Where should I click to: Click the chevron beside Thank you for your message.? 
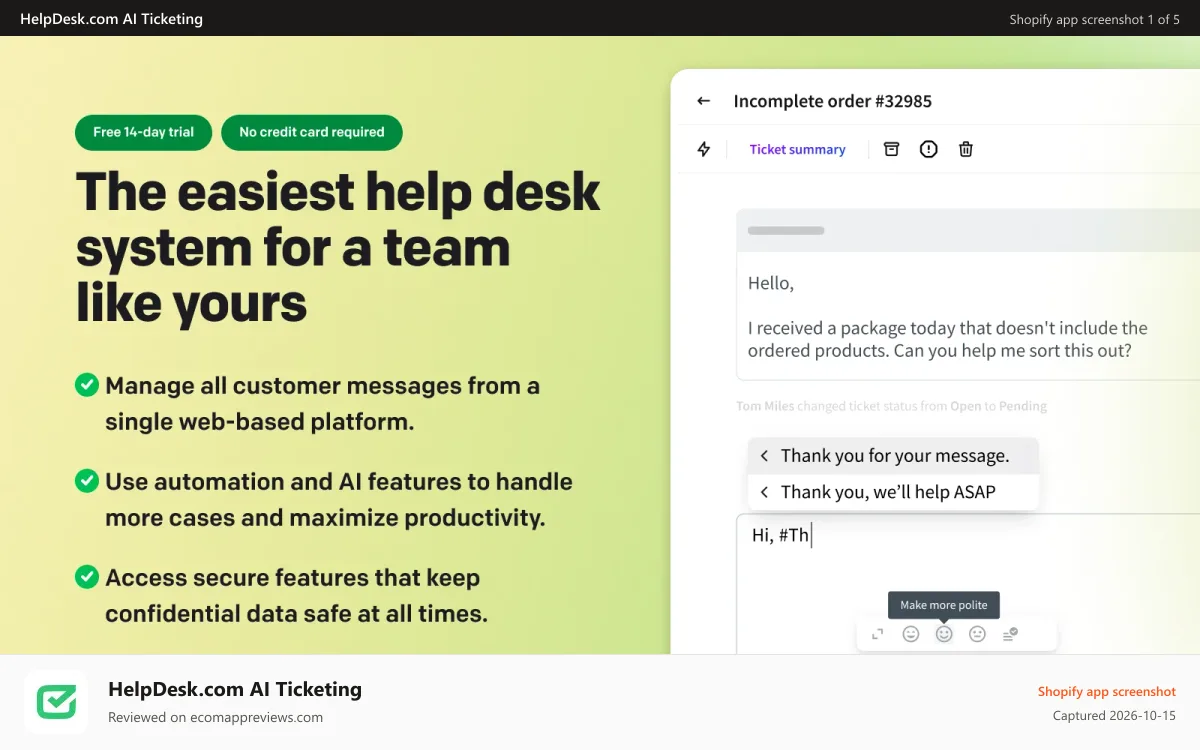(764, 456)
